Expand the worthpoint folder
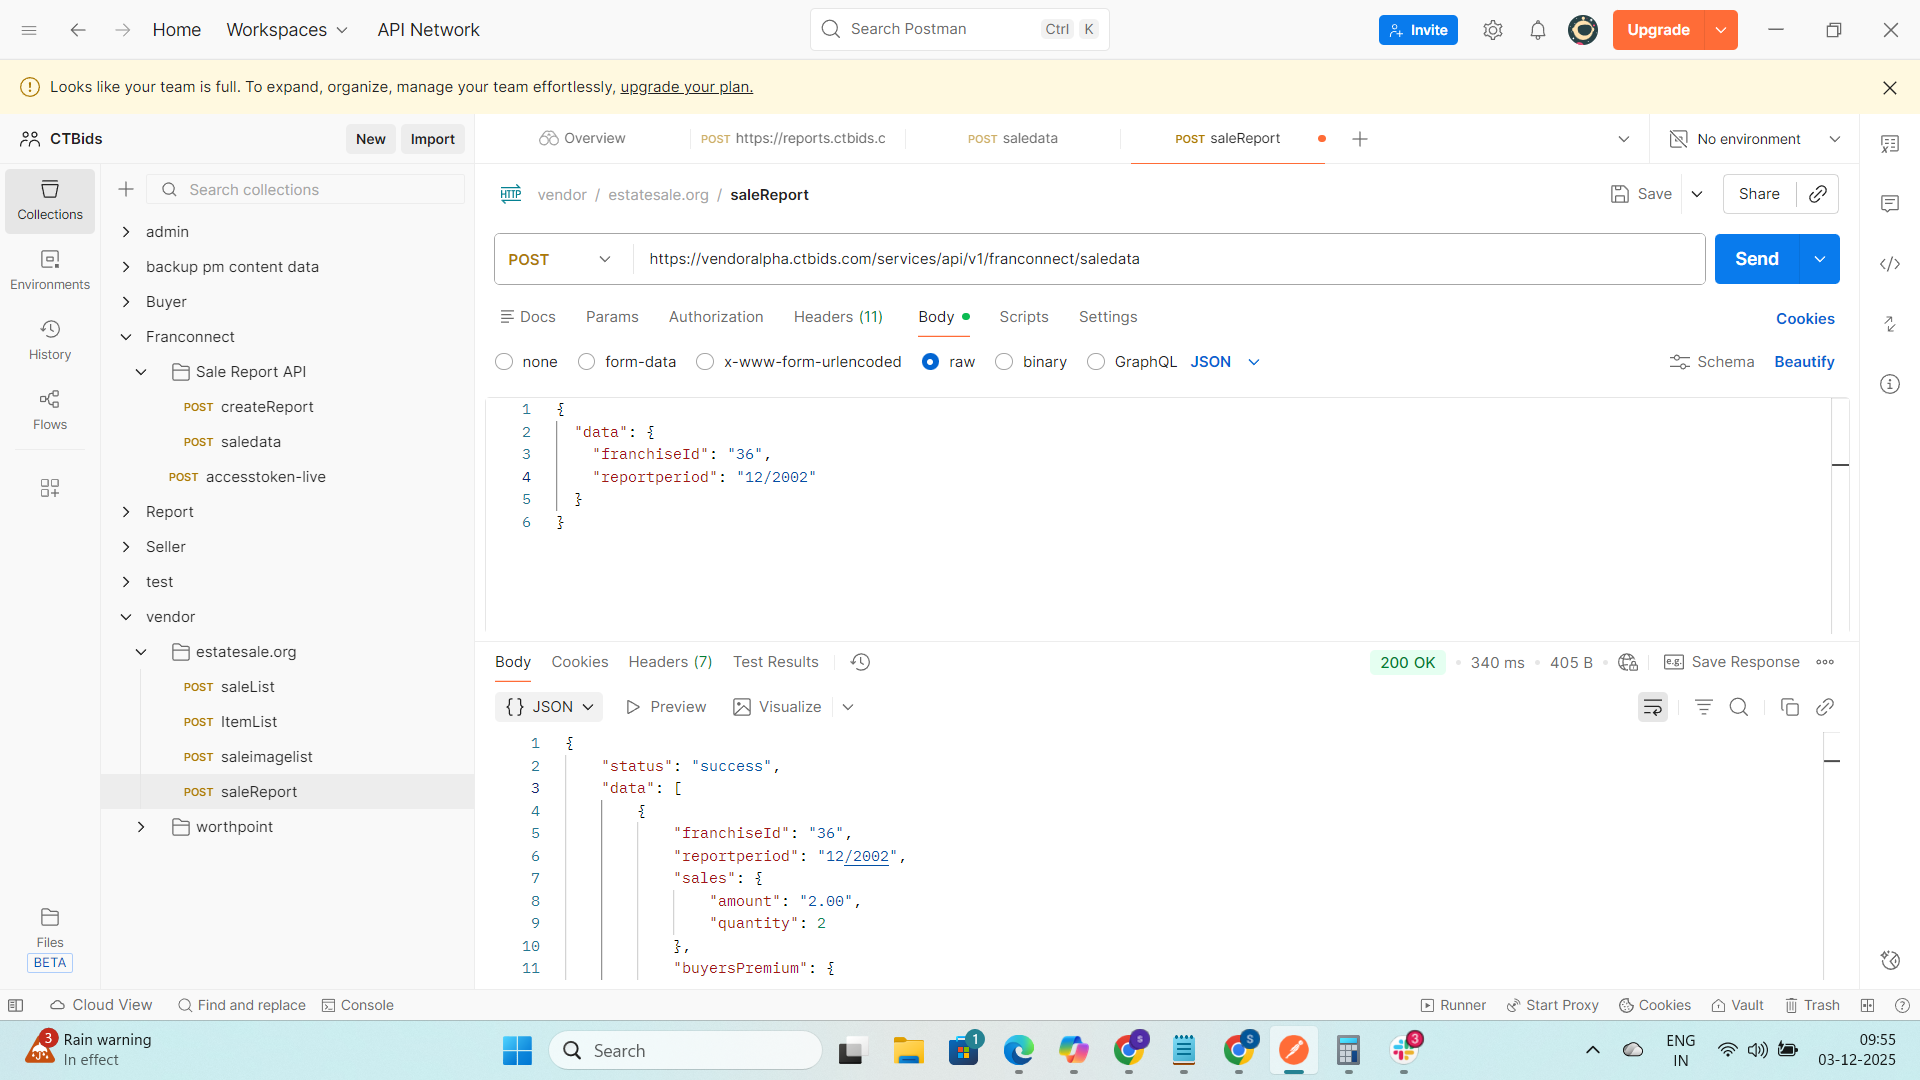 pyautogui.click(x=141, y=827)
